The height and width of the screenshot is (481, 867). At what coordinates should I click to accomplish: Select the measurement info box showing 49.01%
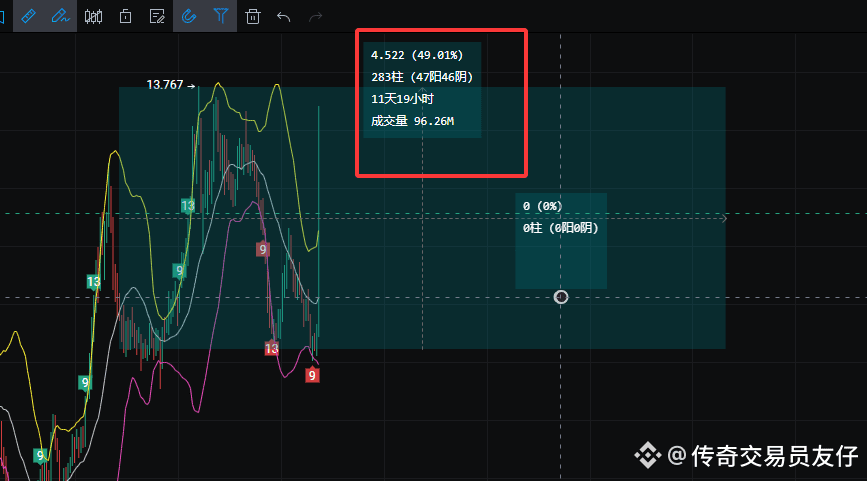pos(422,89)
